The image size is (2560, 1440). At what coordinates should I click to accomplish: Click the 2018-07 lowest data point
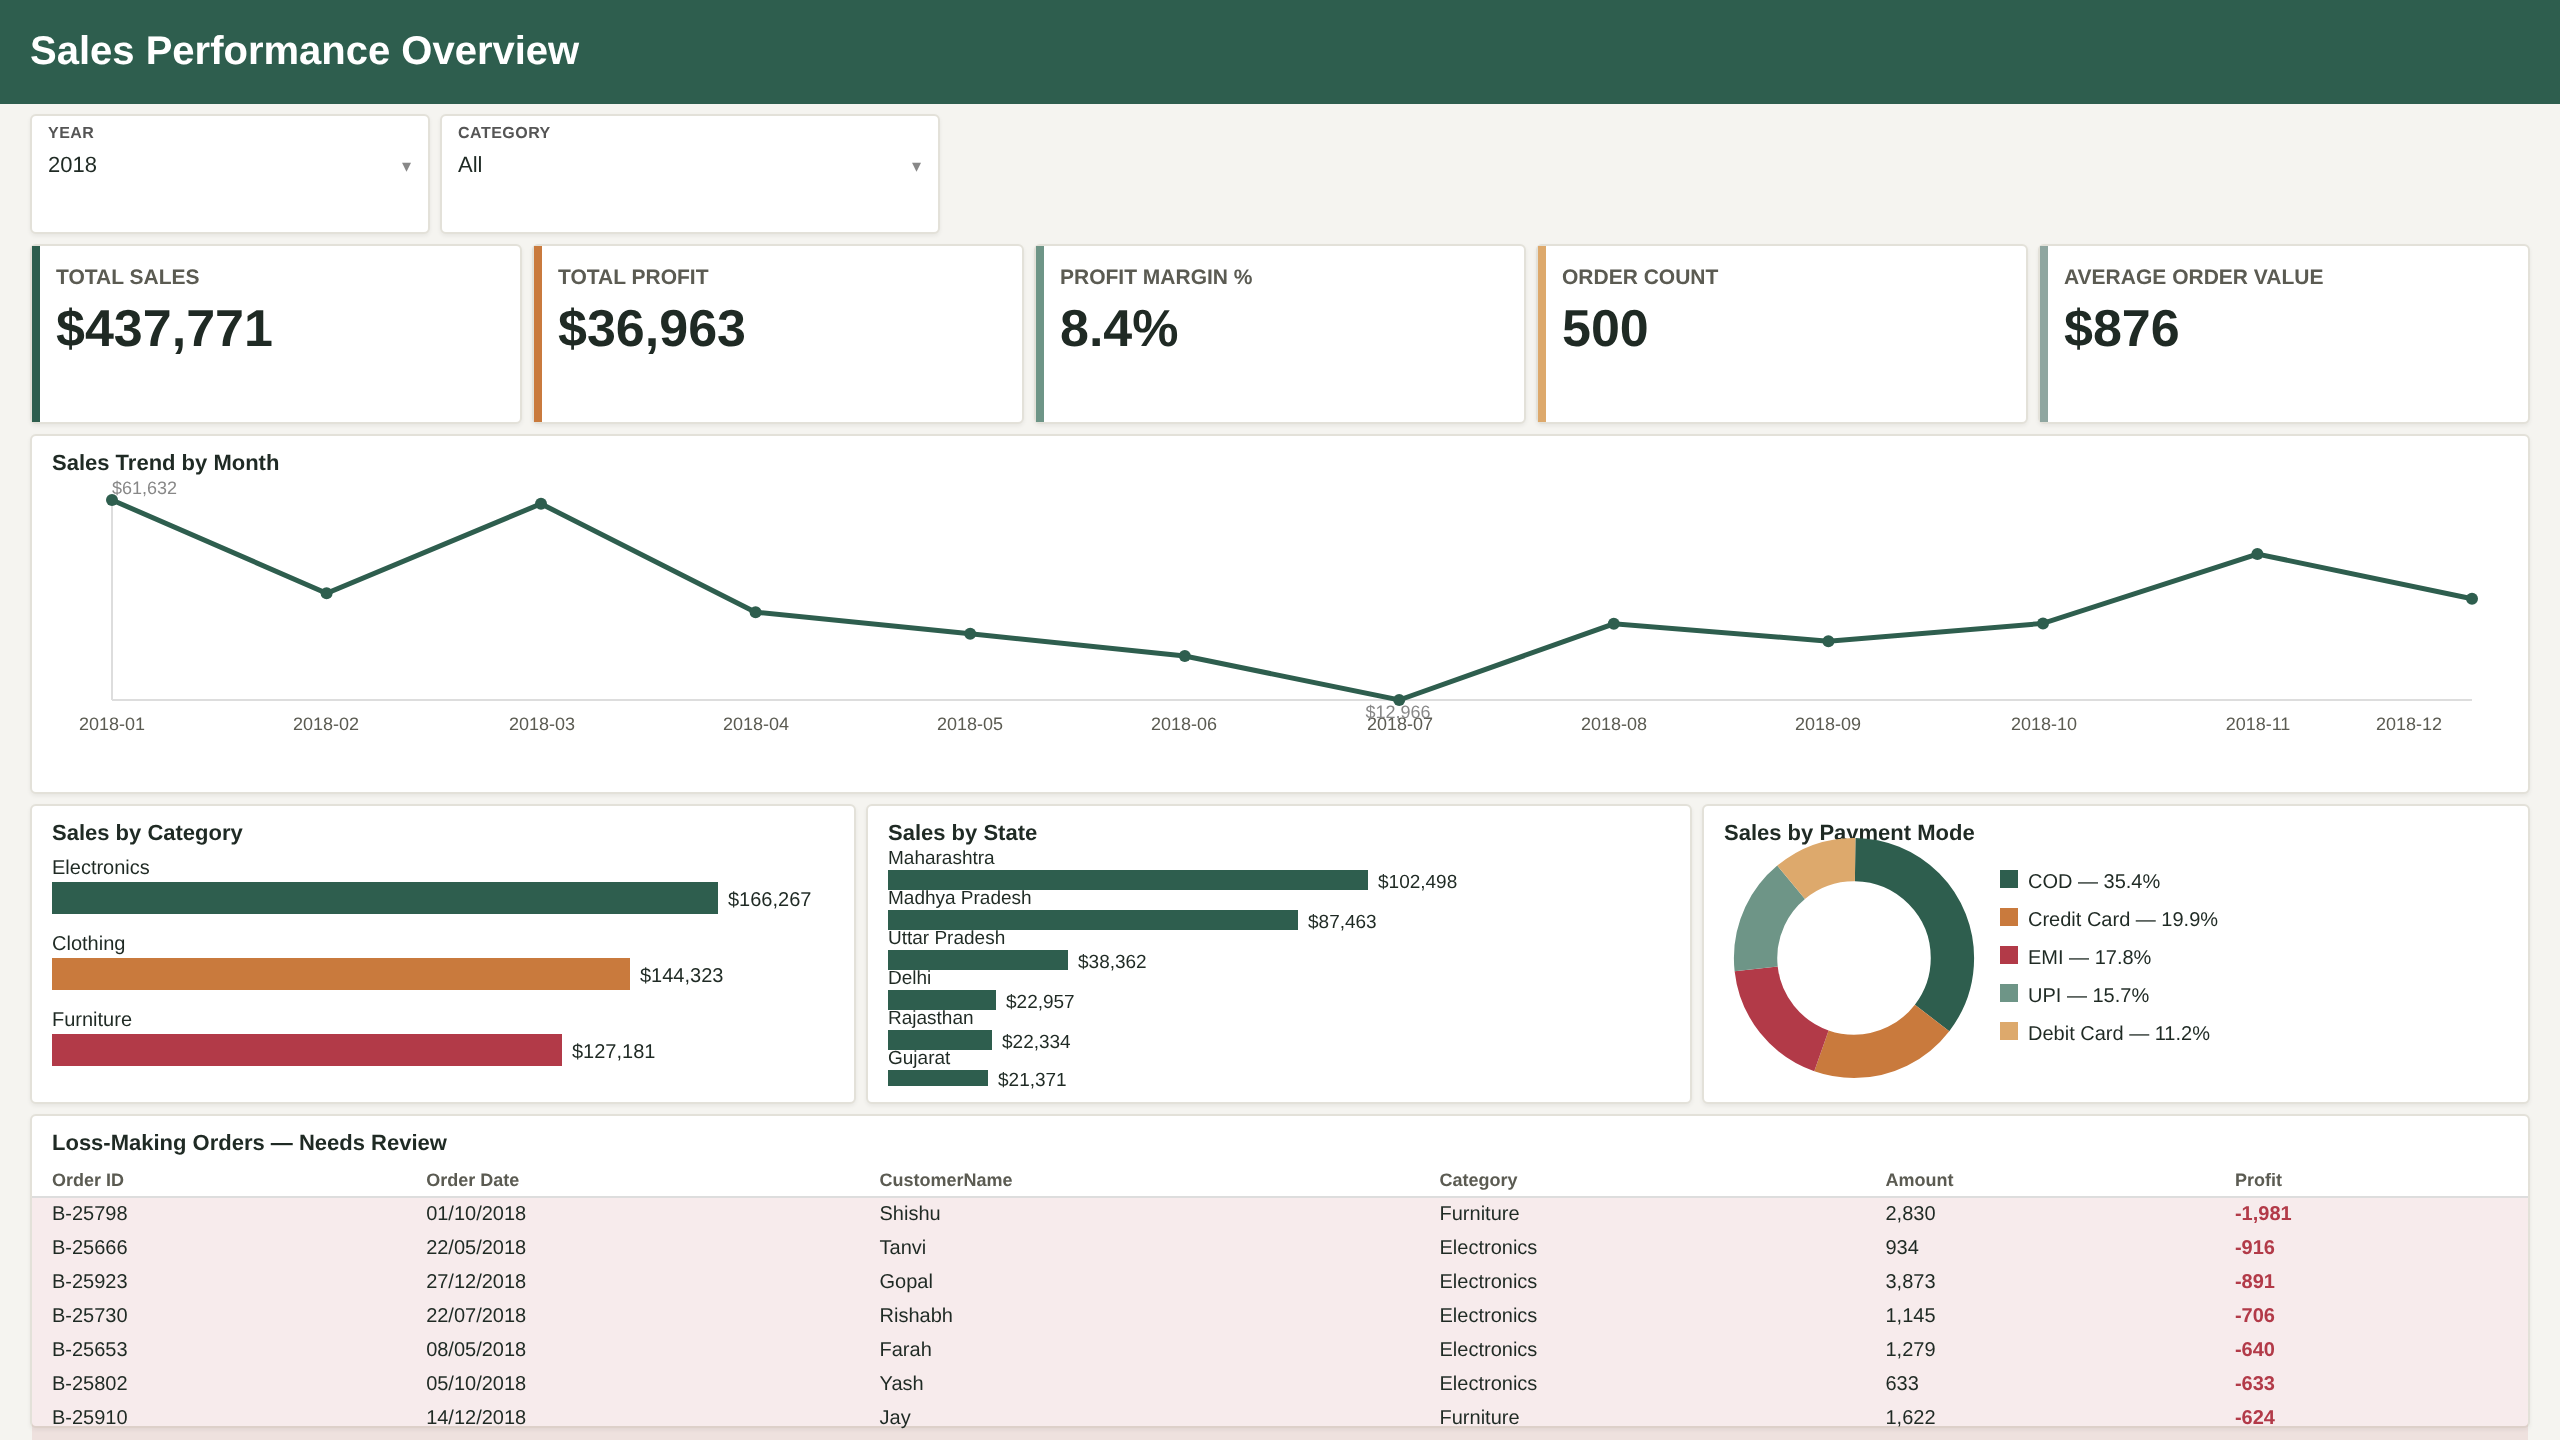(1399, 700)
